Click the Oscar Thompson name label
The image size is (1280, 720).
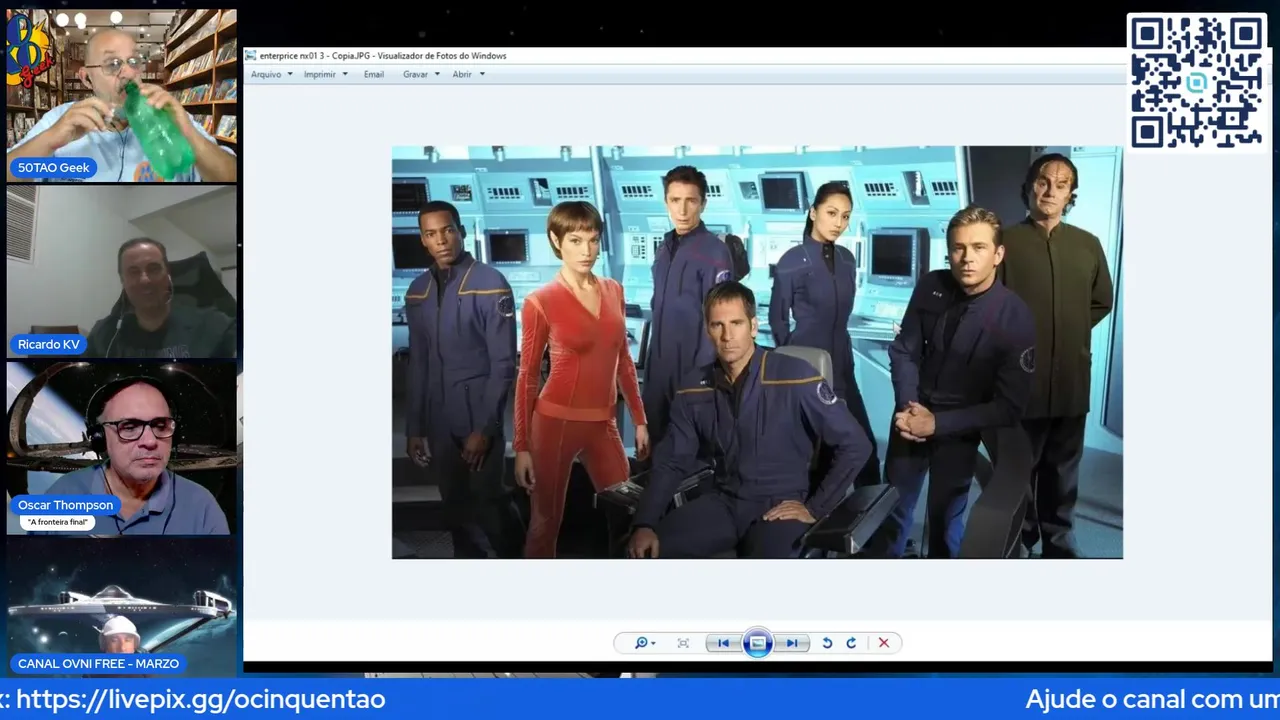tap(65, 505)
